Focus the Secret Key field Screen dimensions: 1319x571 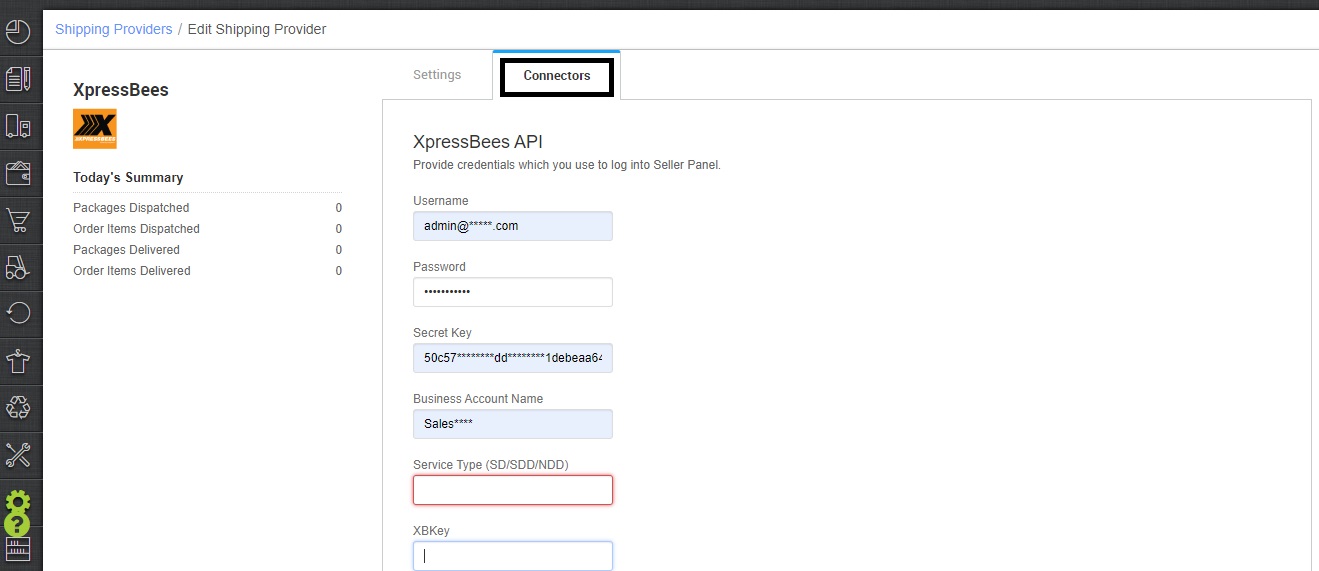[x=513, y=358]
